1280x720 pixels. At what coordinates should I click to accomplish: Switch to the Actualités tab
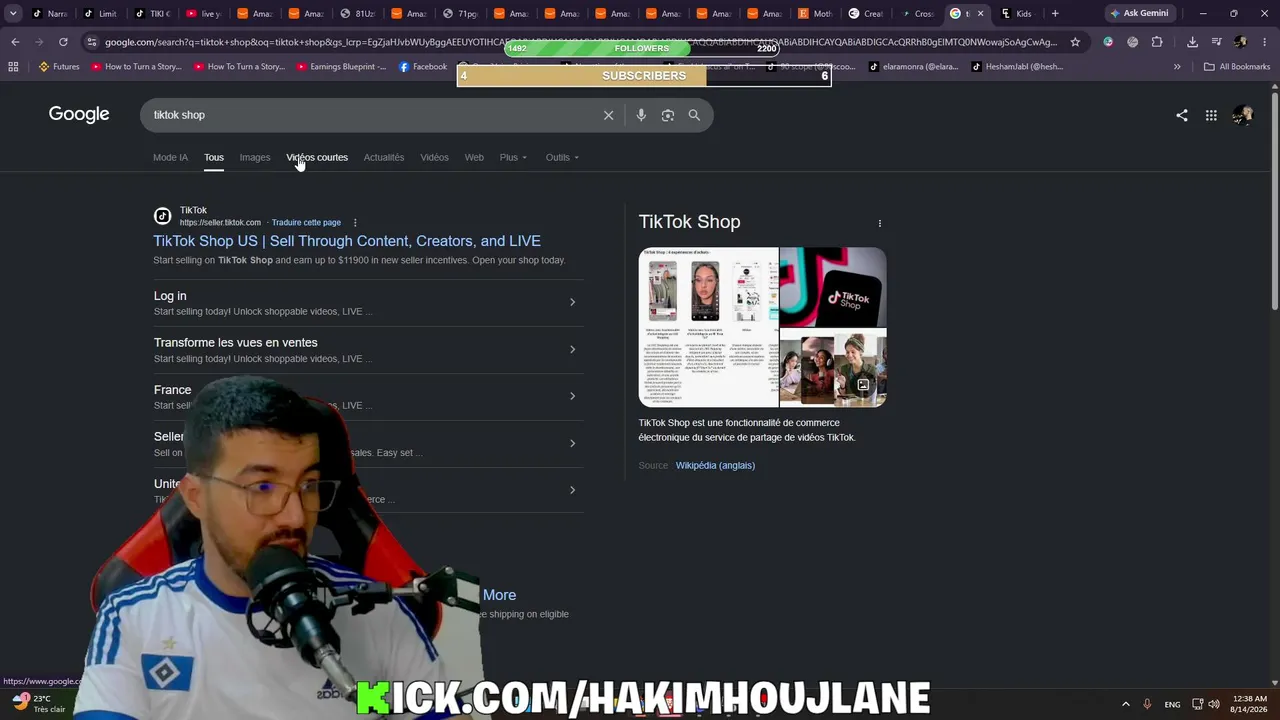(384, 157)
